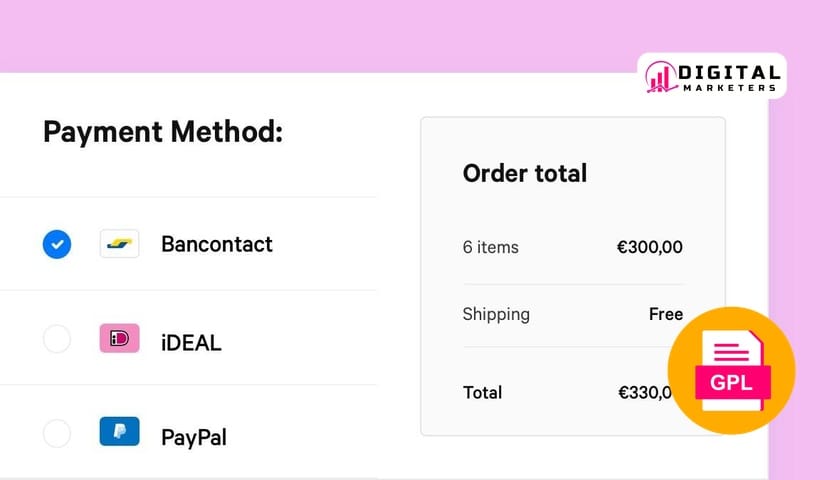Click the Payment Method heading

(x=163, y=132)
